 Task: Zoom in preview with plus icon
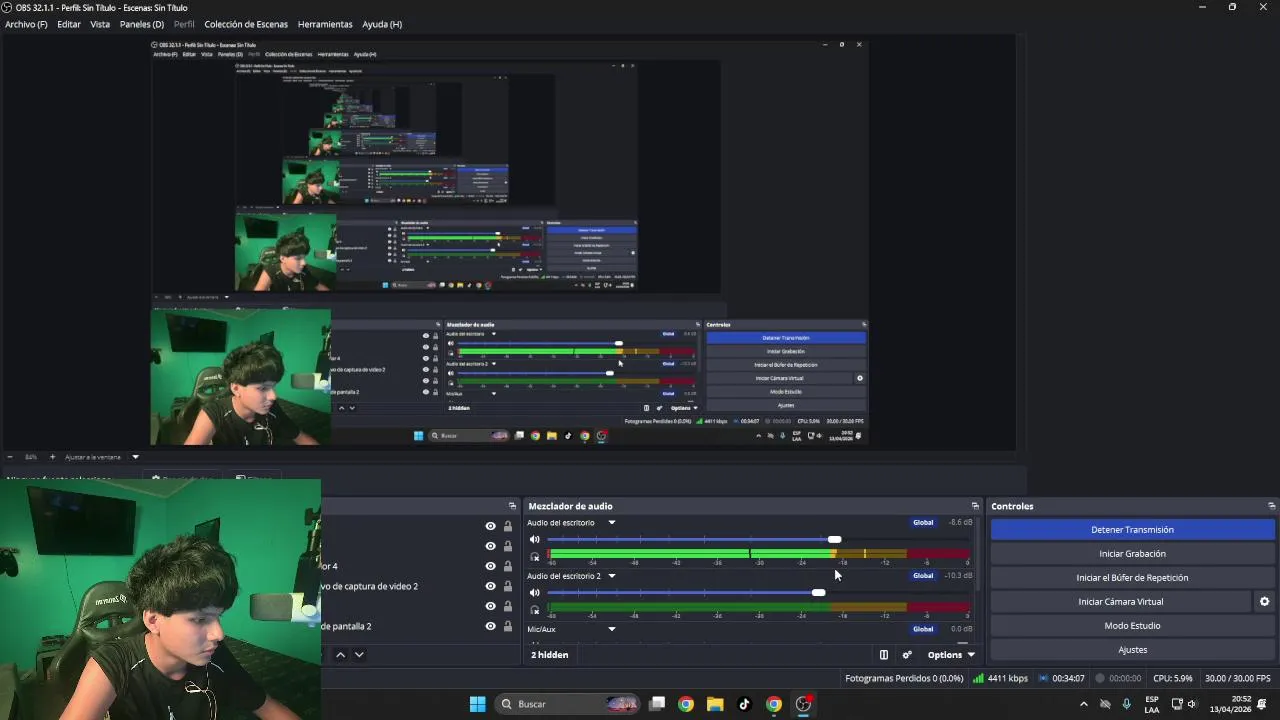(x=52, y=457)
